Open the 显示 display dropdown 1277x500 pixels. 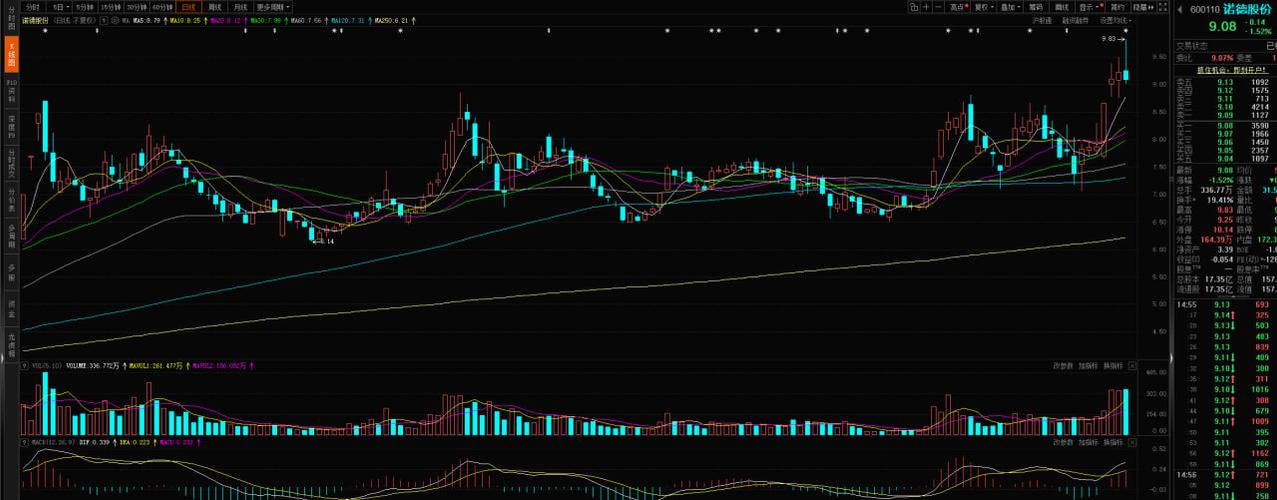(x=1089, y=6)
